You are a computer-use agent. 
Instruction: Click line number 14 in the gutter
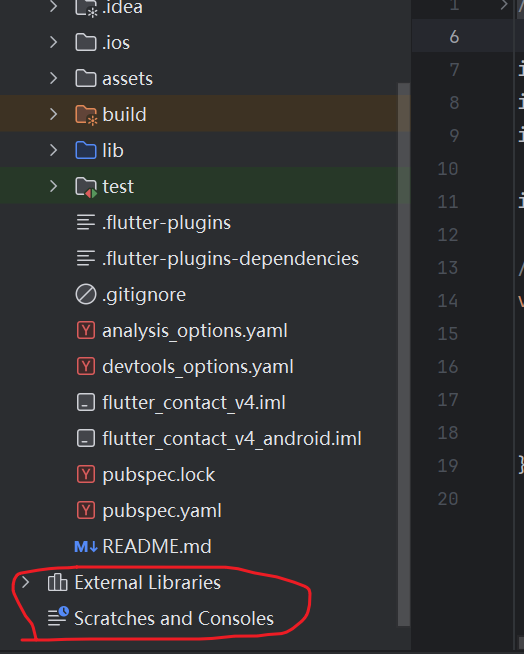tap(448, 301)
